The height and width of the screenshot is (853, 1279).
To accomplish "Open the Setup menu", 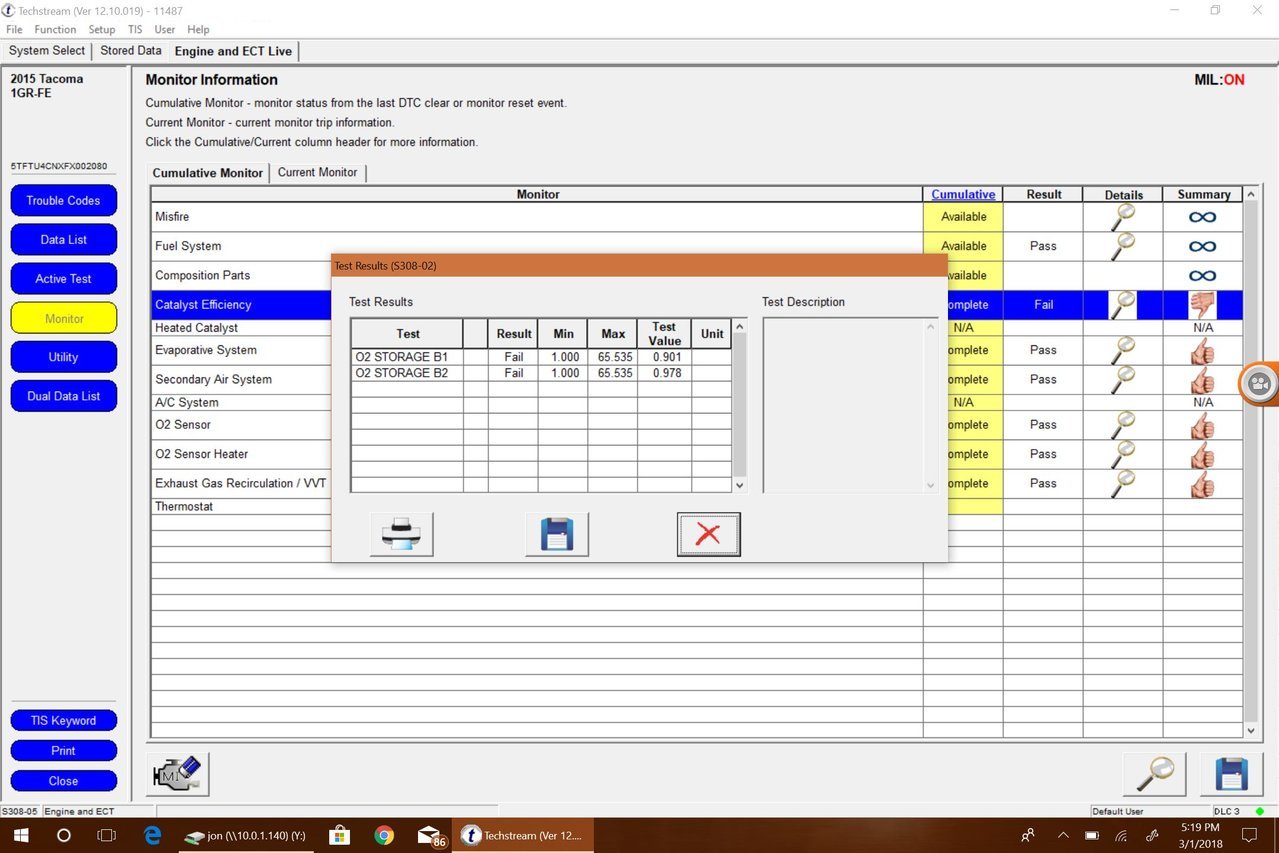I will coord(102,30).
